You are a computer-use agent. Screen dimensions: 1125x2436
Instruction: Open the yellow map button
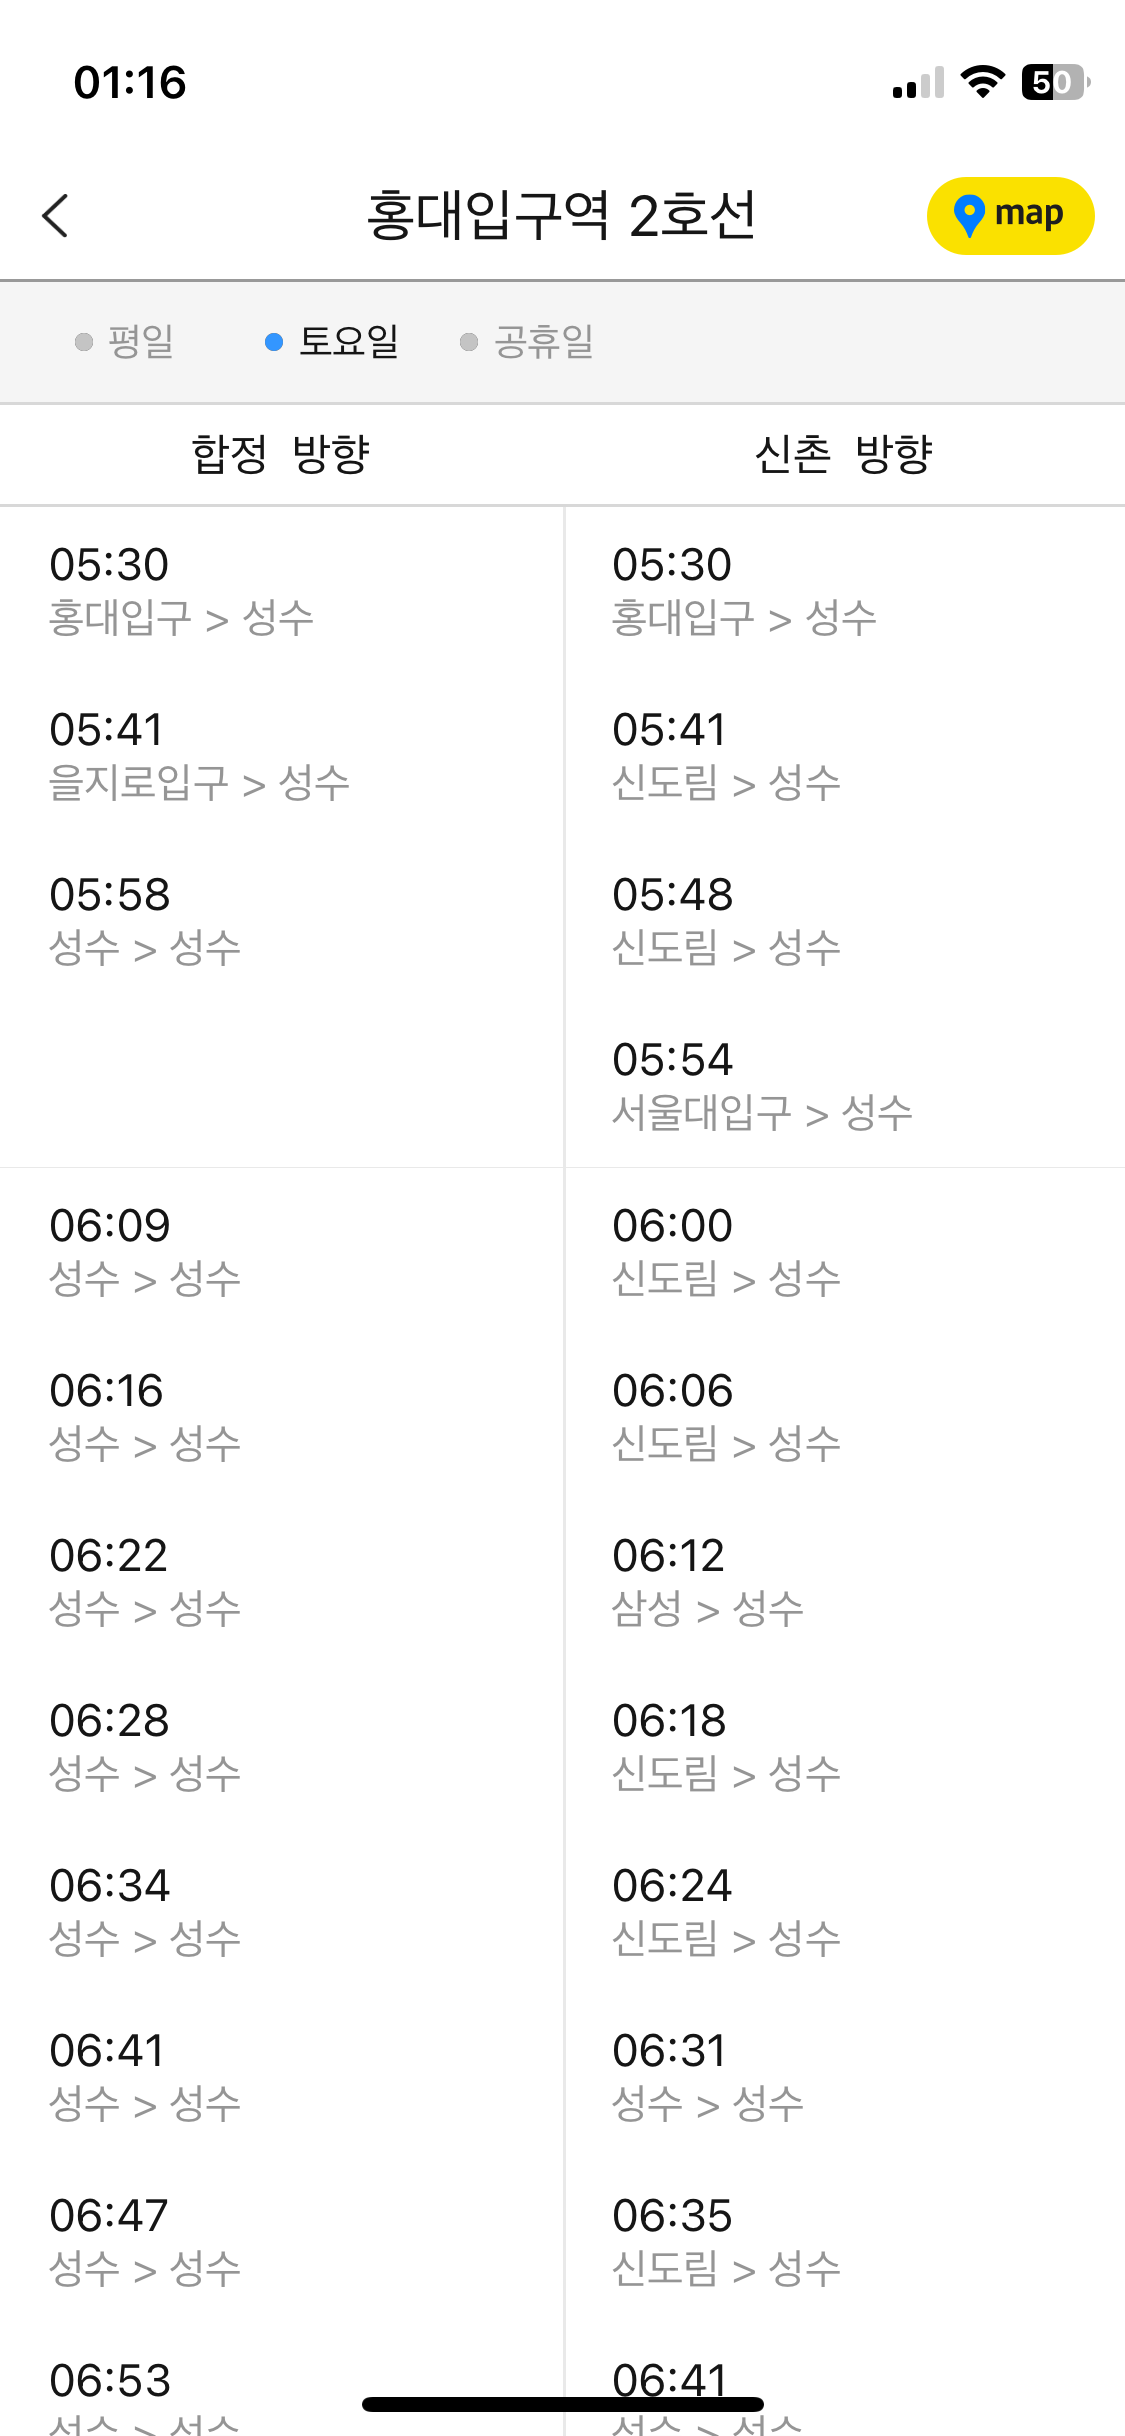[x=1010, y=215]
